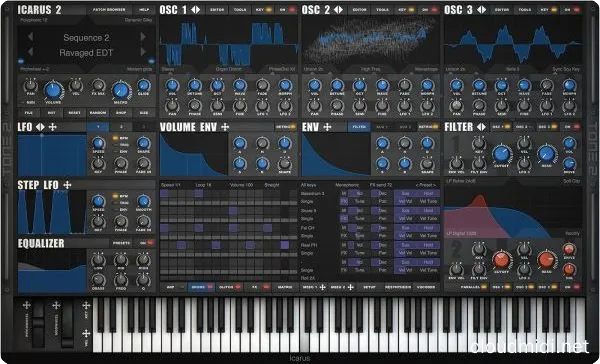Click the Volume envelope curve display
Viewport: 600px width, 364px height.
pos(194,155)
